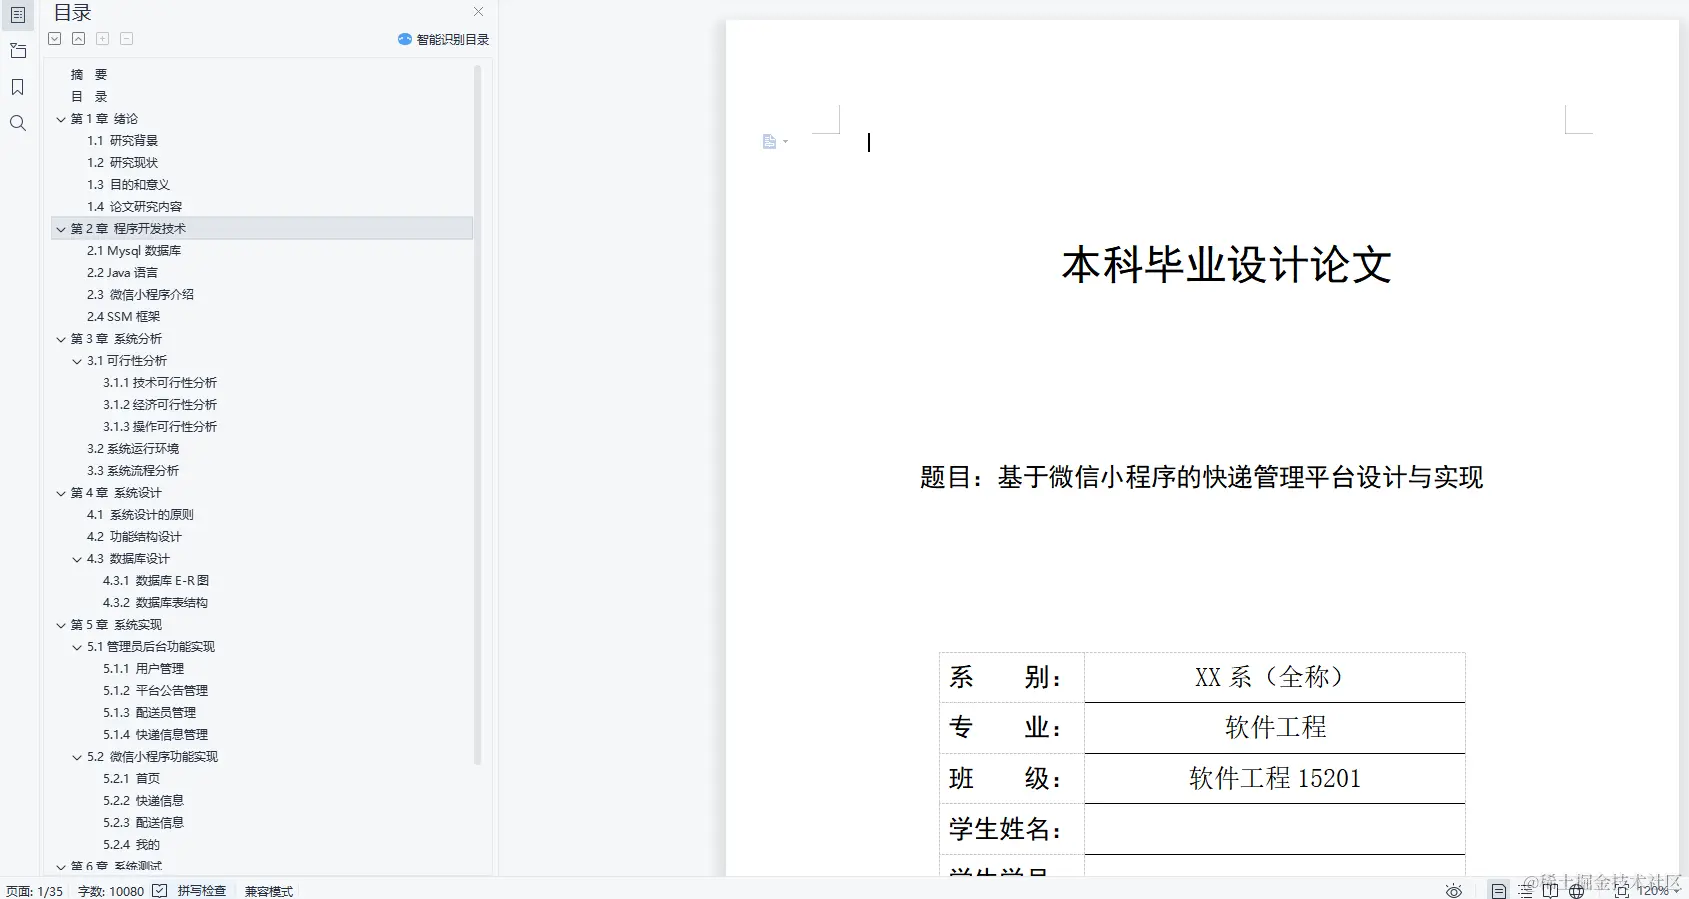The image size is (1689, 899).
Task: Select 1.4 论文研究内容 in outline
Action: point(134,207)
